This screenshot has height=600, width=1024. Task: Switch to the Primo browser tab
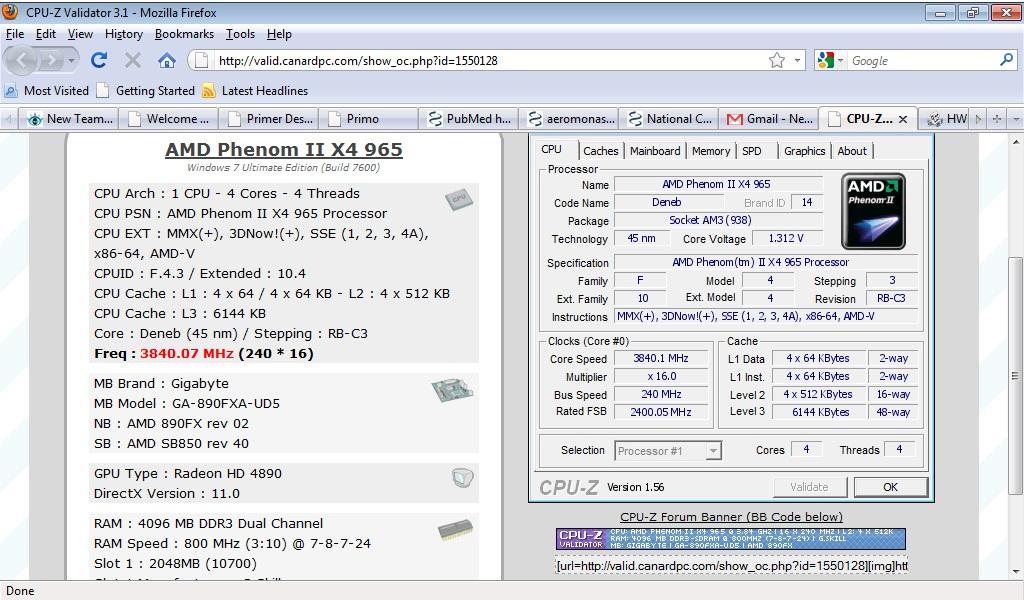(x=369, y=119)
